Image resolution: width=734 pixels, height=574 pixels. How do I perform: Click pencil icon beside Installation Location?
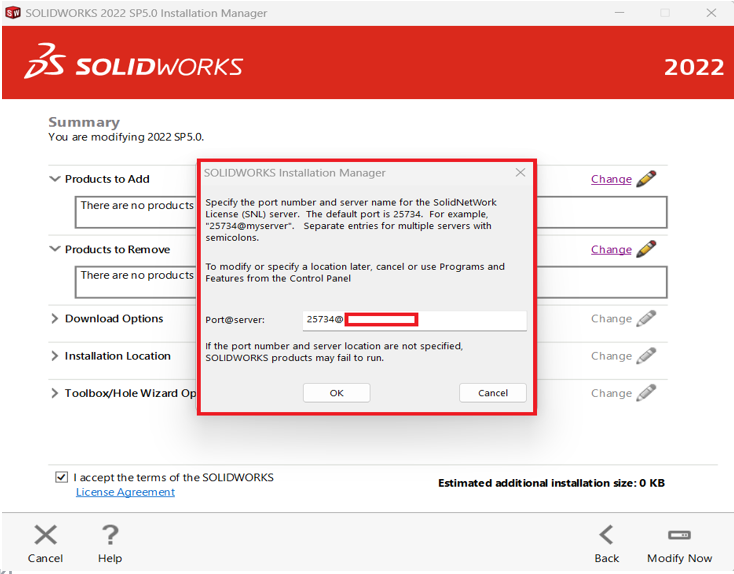pos(646,356)
